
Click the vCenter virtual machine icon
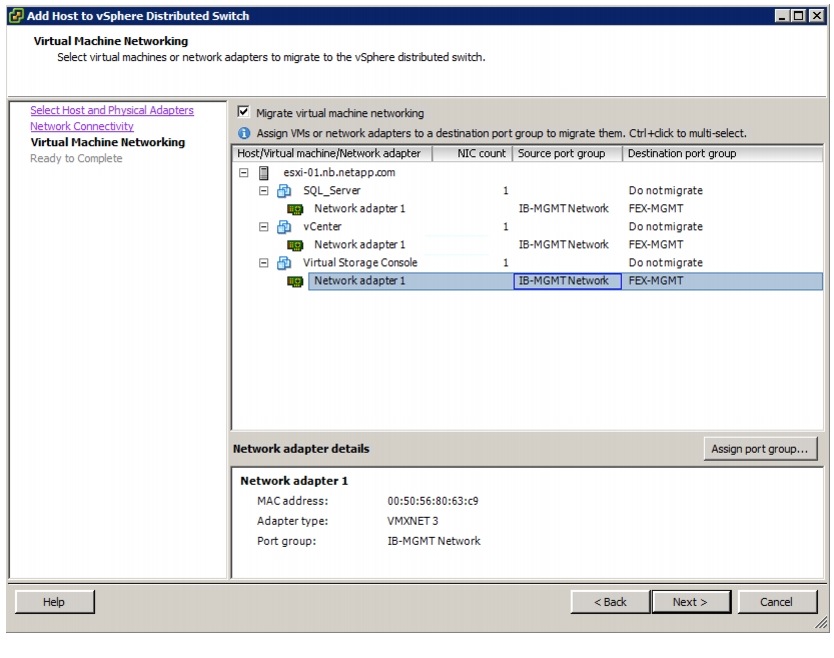(283, 226)
